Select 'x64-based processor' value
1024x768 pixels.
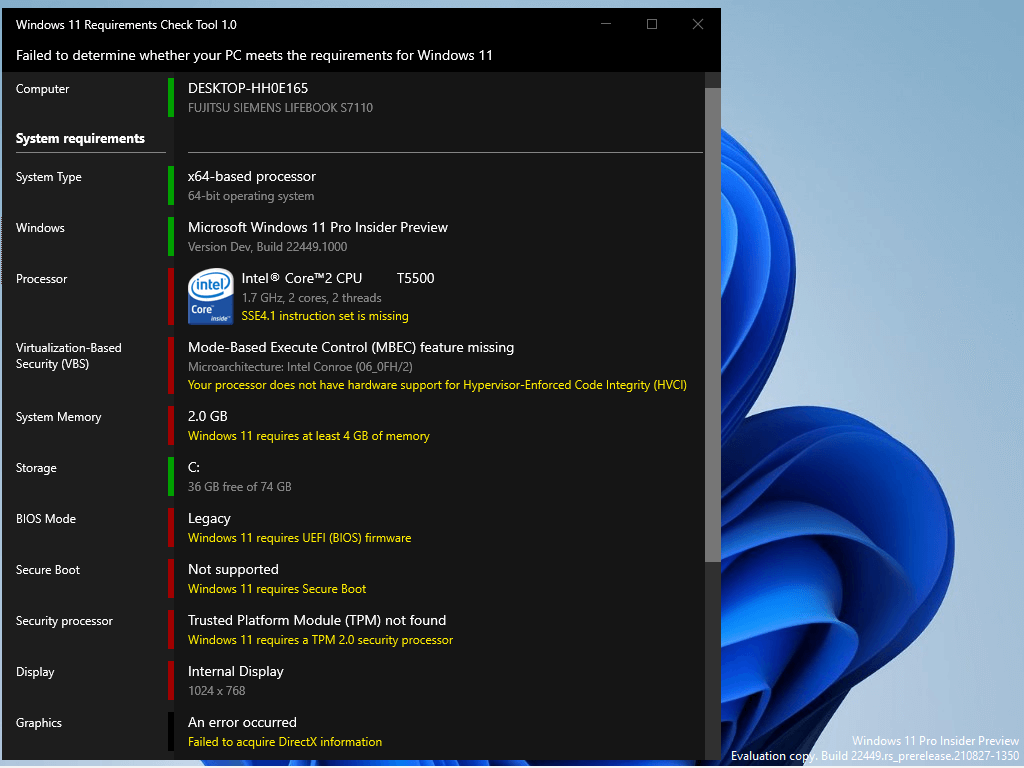(x=252, y=176)
